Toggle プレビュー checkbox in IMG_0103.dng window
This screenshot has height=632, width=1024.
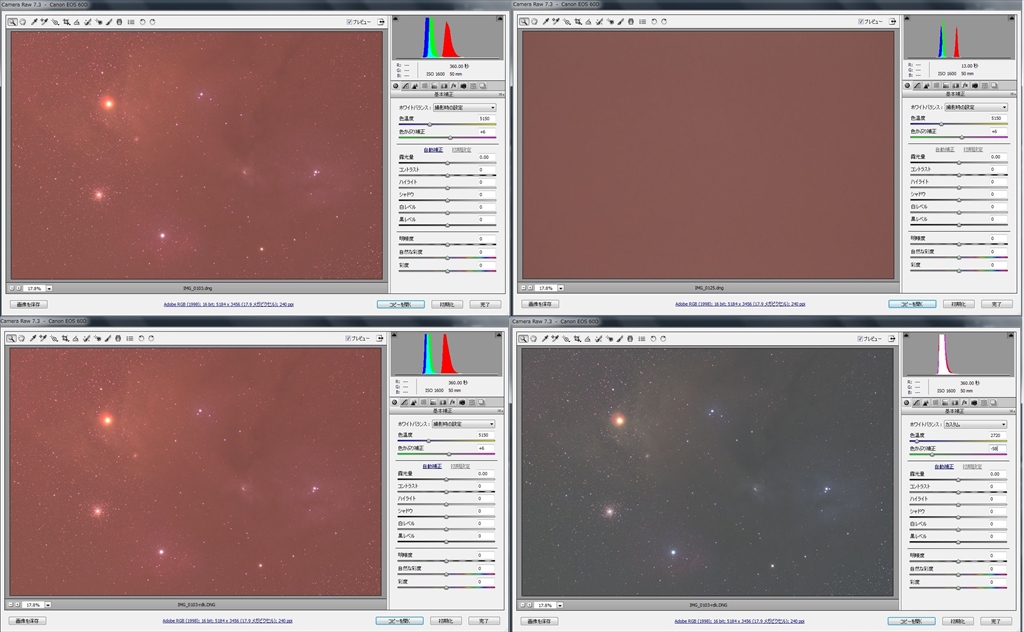[349, 22]
